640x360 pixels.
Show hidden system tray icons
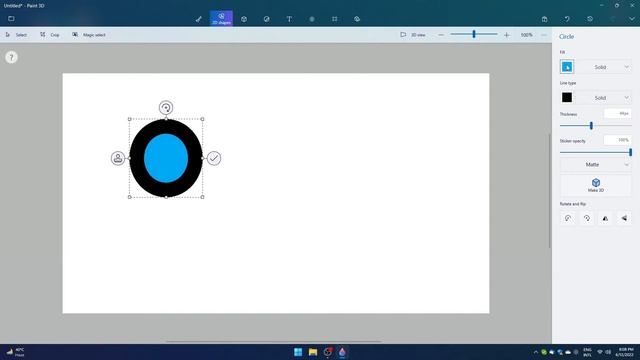tap(536, 352)
